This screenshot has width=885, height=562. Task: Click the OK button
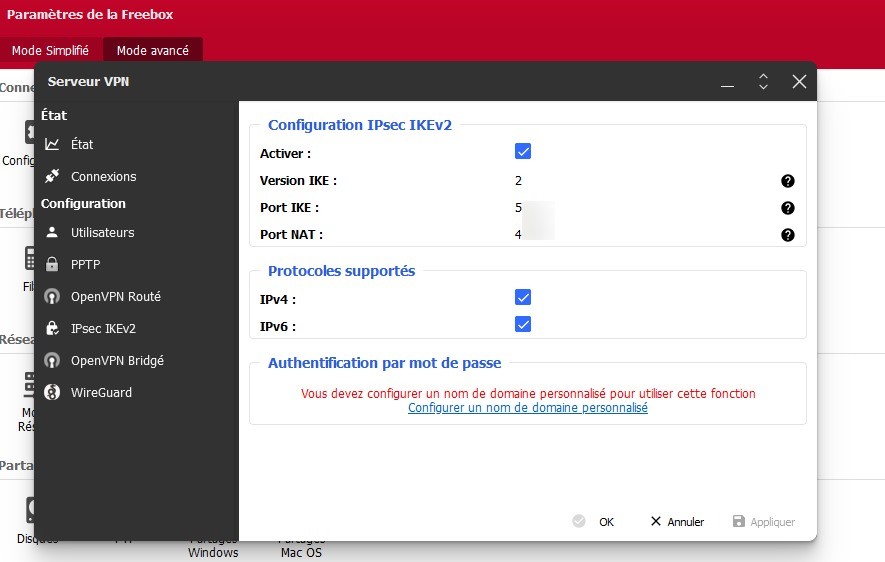(593, 521)
